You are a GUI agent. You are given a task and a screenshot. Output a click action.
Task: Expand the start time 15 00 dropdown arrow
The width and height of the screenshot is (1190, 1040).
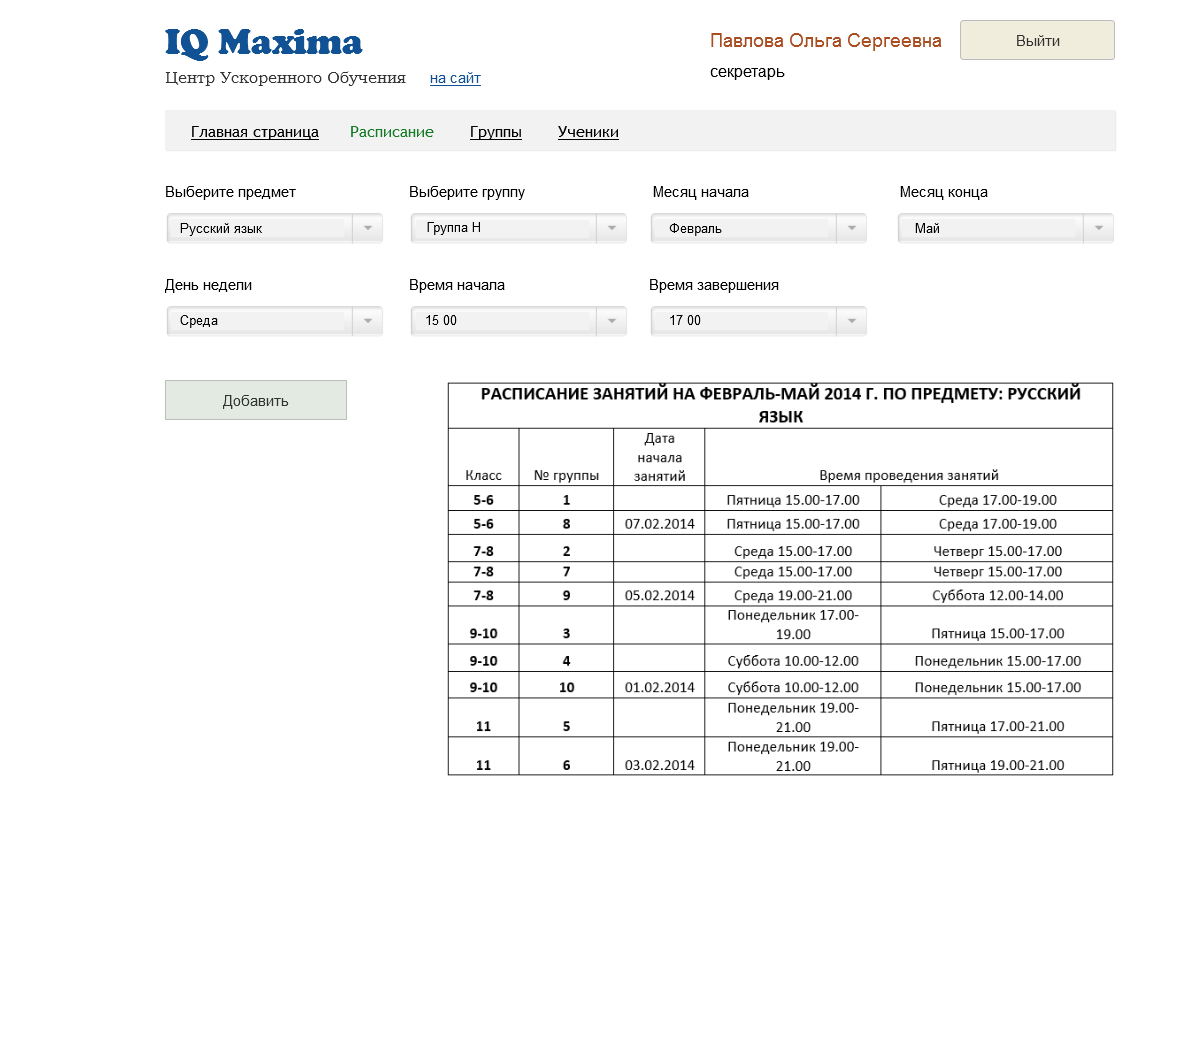(x=612, y=321)
